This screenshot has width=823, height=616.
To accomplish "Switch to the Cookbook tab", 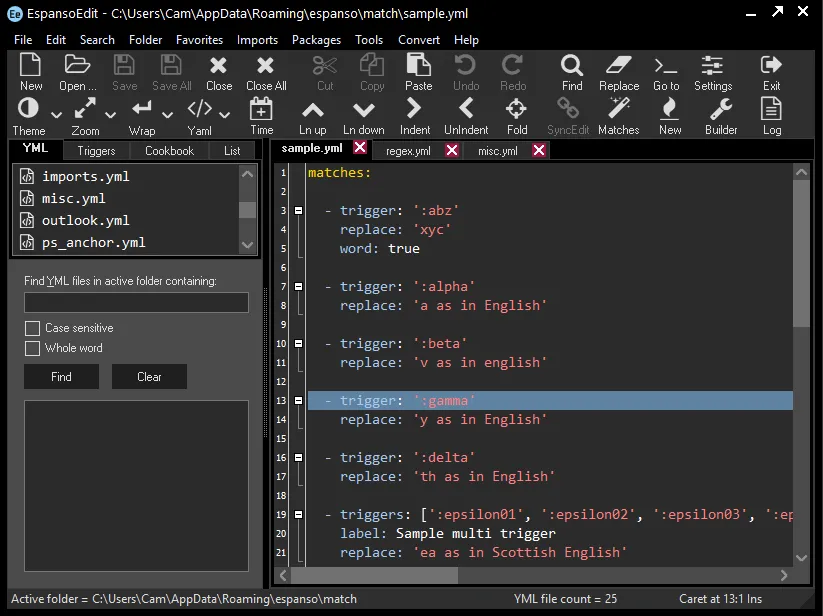I will click(169, 151).
